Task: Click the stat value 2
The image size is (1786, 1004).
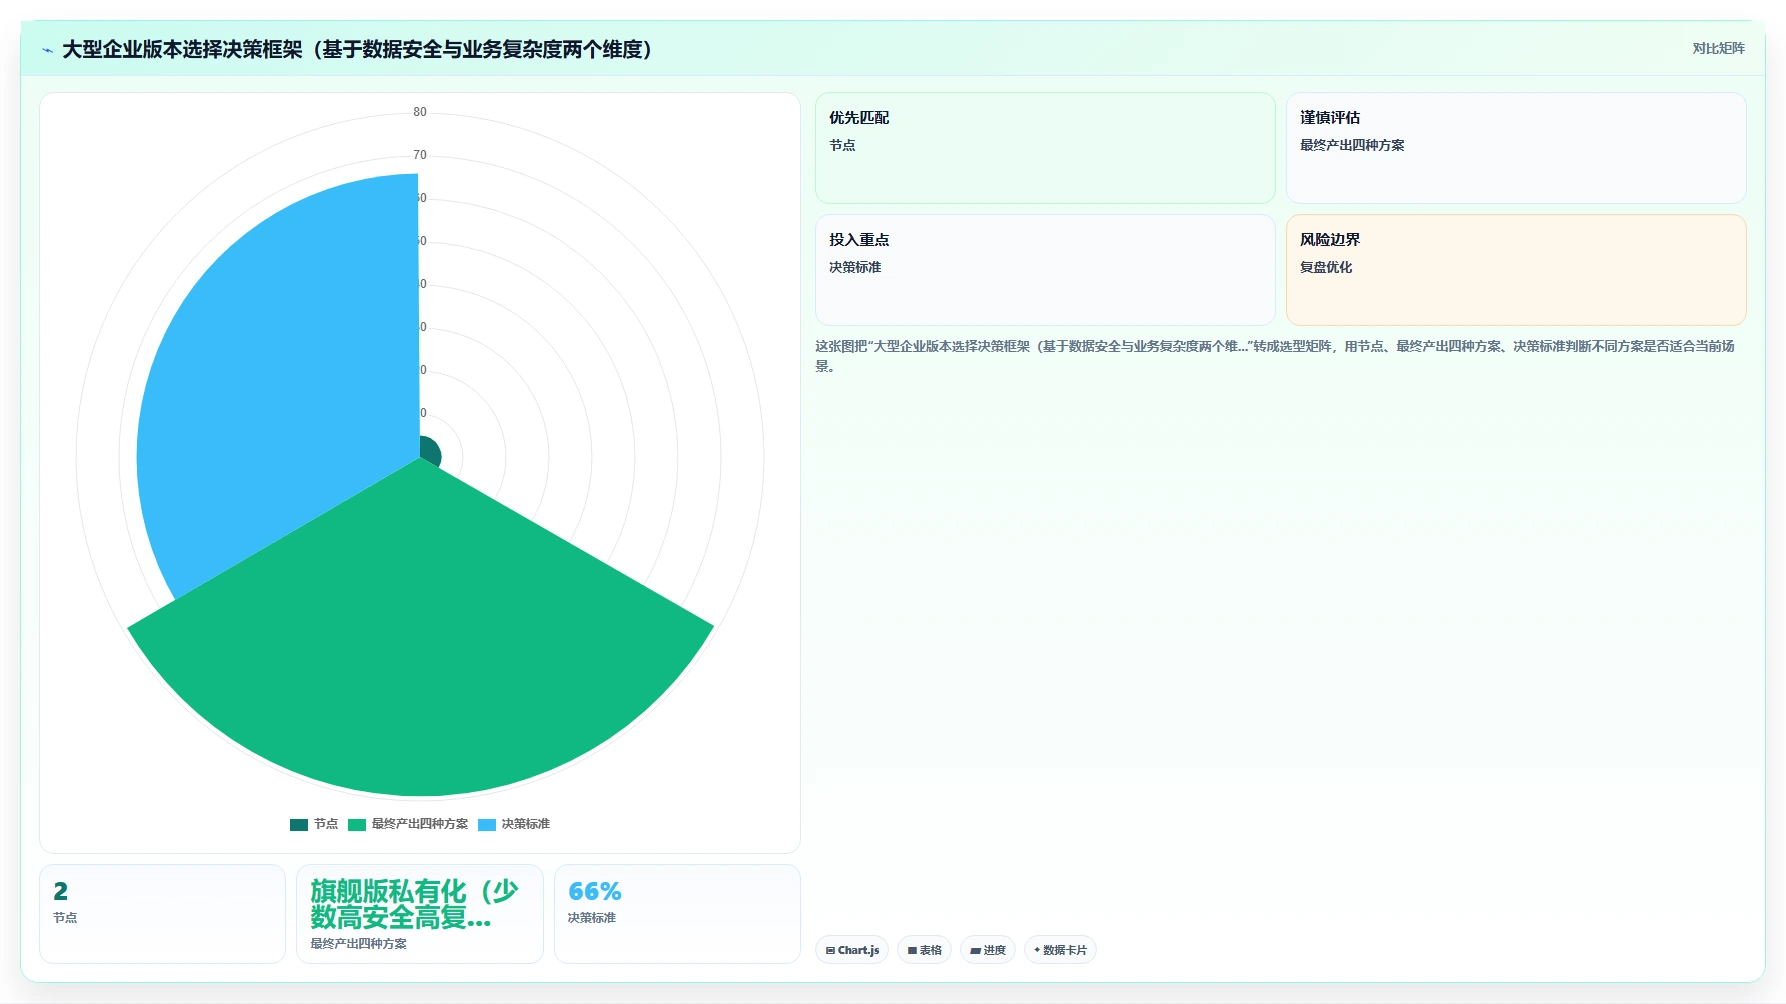Action: point(61,891)
